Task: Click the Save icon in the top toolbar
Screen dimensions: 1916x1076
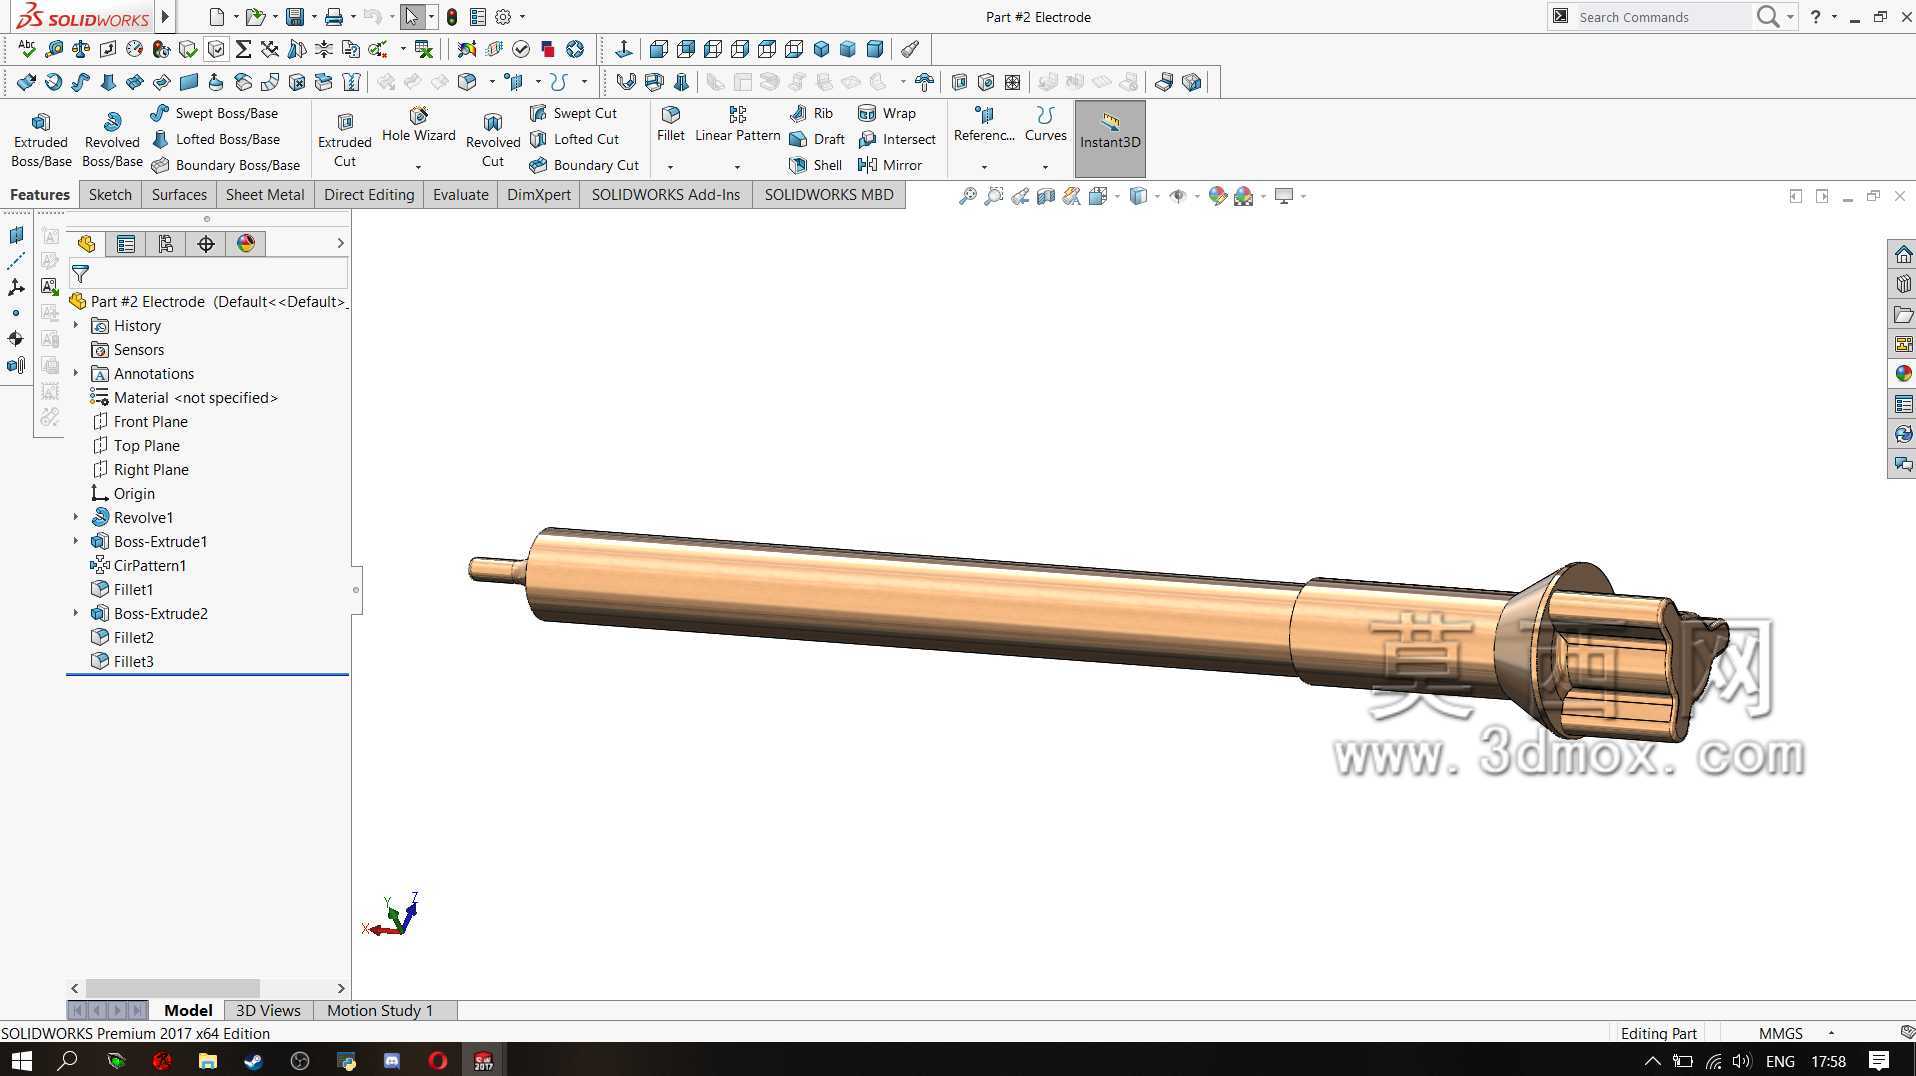Action: tap(294, 17)
